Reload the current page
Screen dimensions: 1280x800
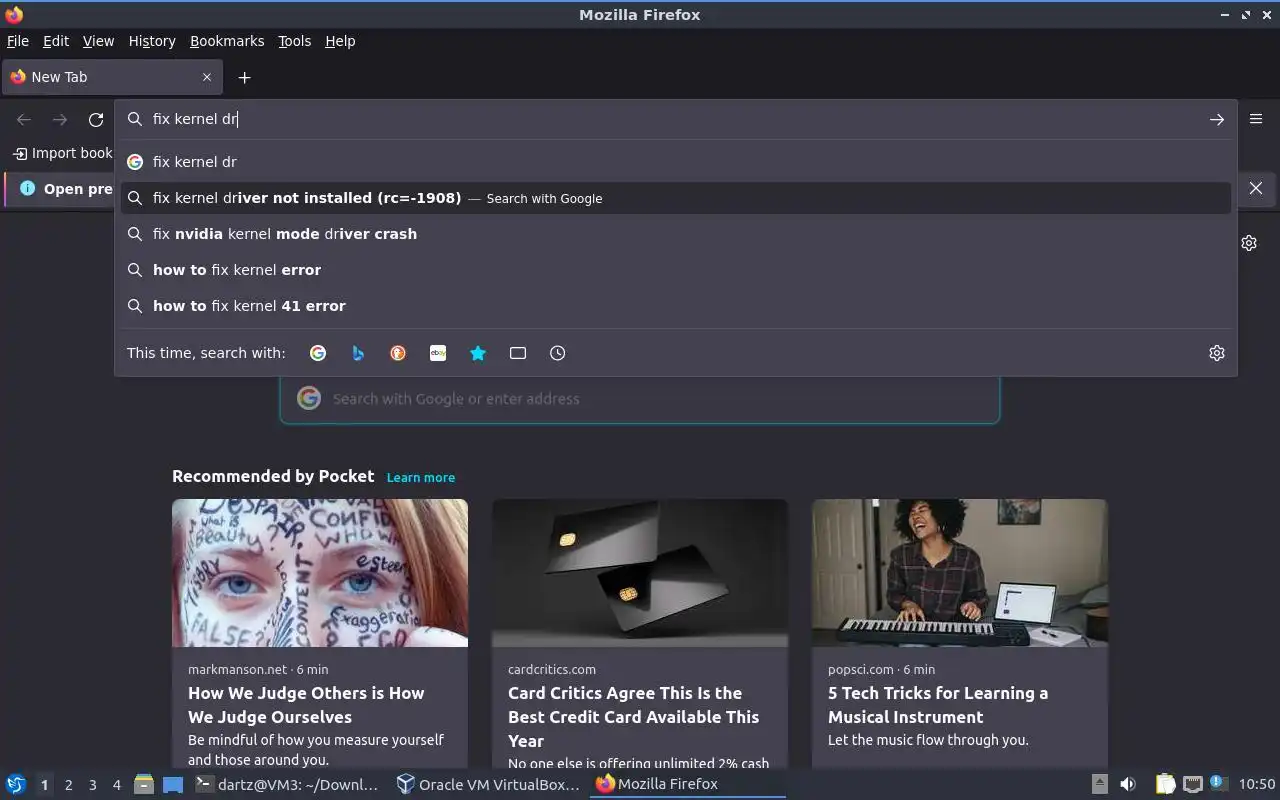(x=96, y=119)
